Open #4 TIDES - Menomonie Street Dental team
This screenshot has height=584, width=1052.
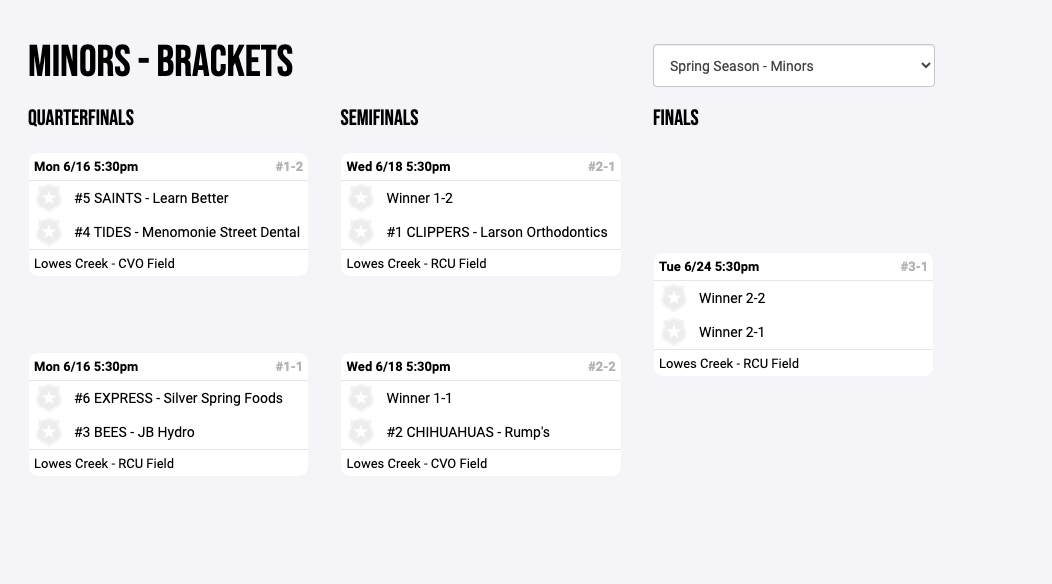coord(187,232)
